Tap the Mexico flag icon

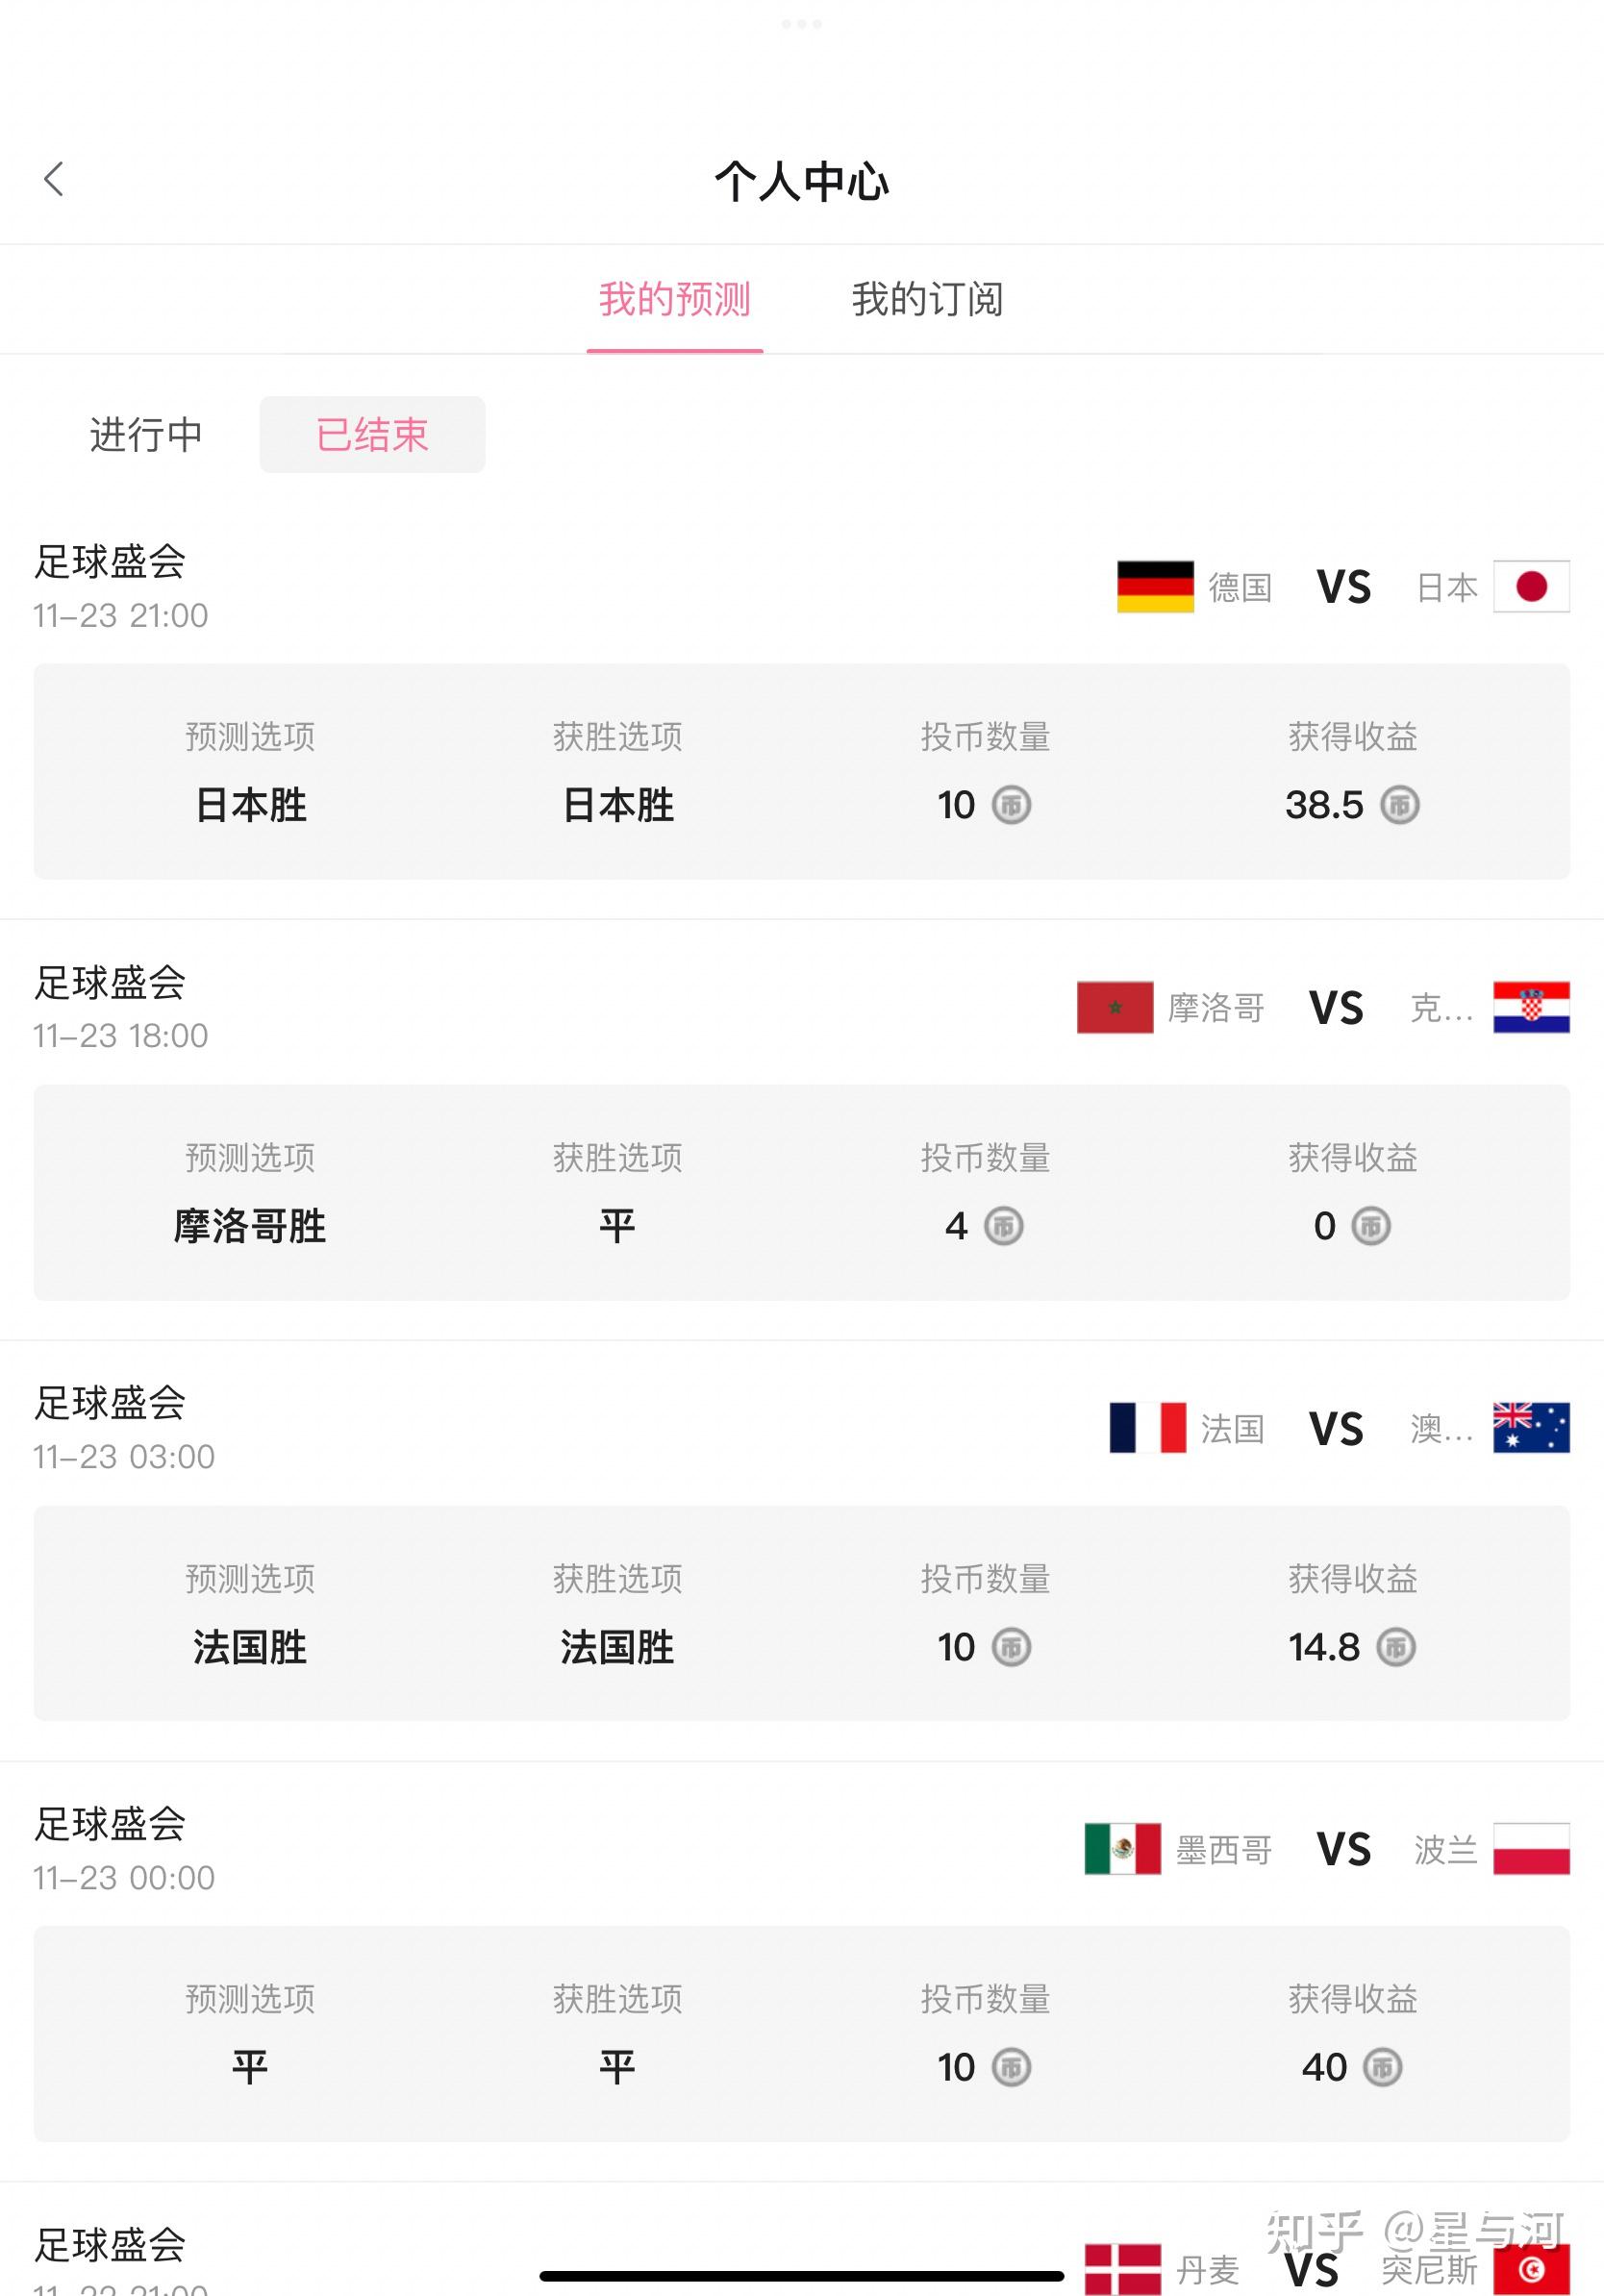(1122, 1850)
